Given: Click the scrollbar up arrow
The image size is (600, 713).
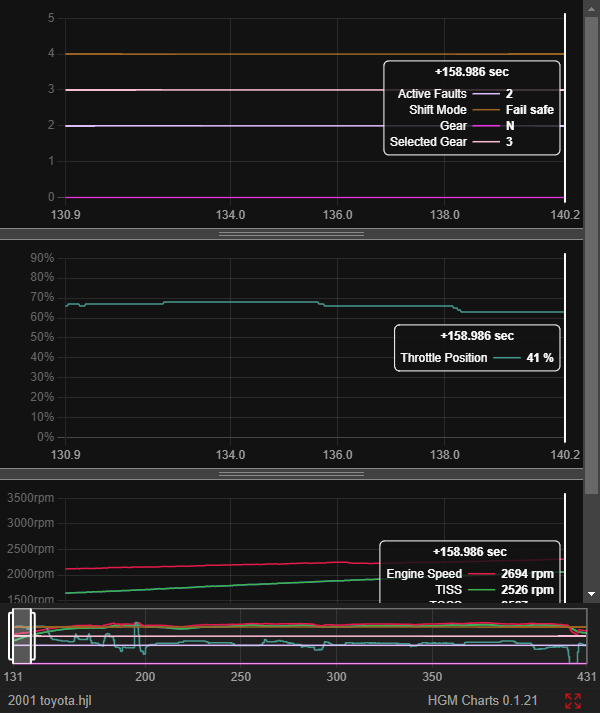Looking at the screenshot, I should tap(592, 6).
